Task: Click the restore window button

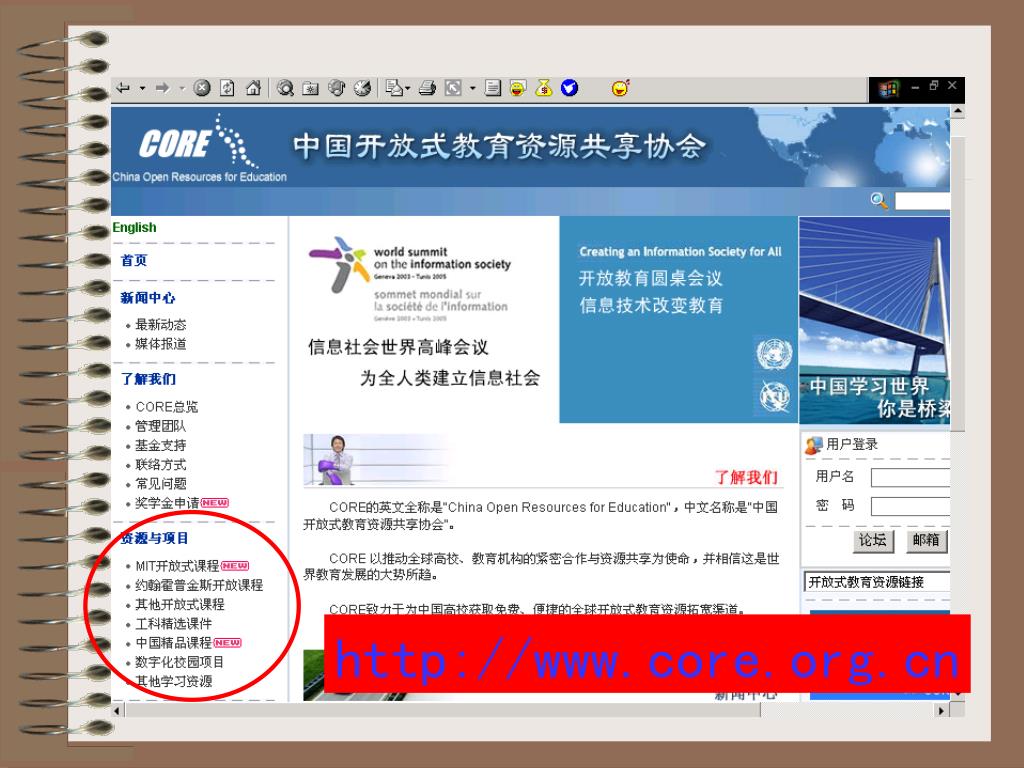Action: click(x=934, y=86)
